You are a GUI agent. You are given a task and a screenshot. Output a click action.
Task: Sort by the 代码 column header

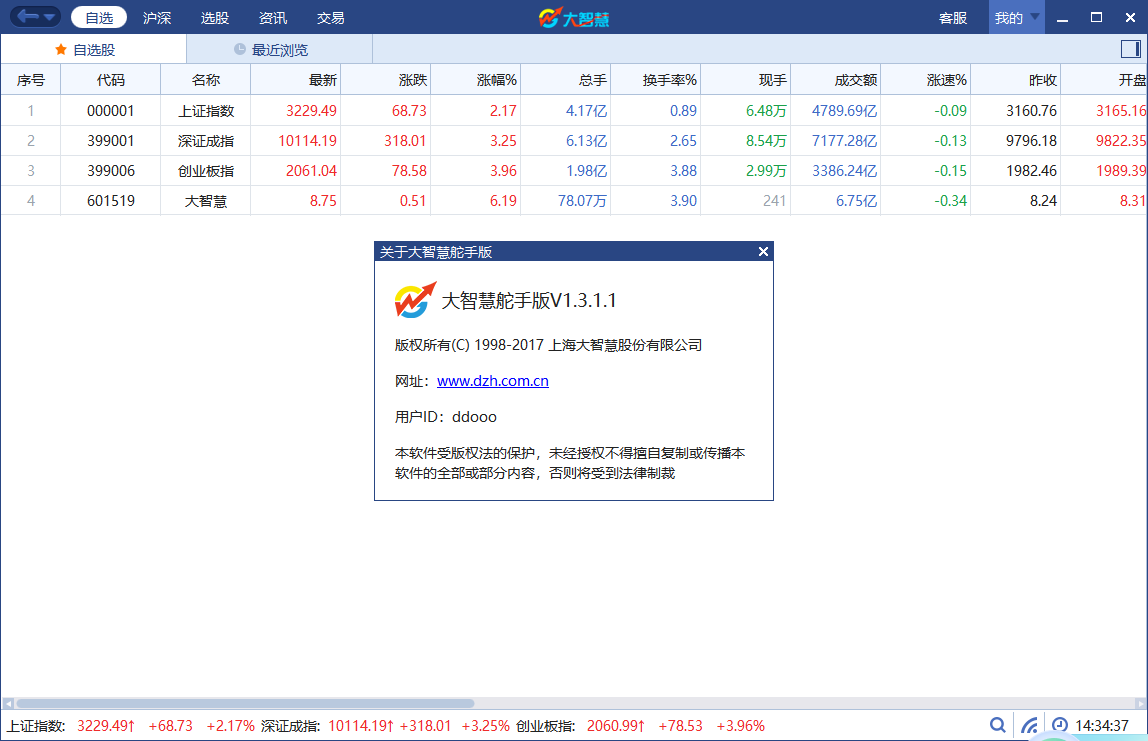111,80
